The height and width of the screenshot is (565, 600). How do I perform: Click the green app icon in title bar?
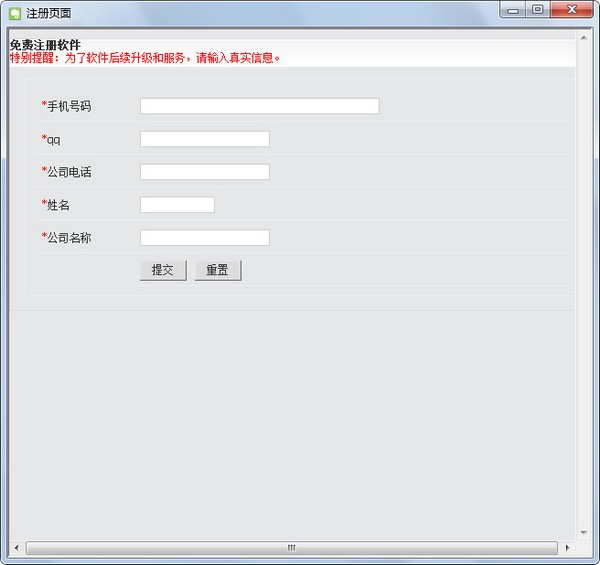(15, 14)
